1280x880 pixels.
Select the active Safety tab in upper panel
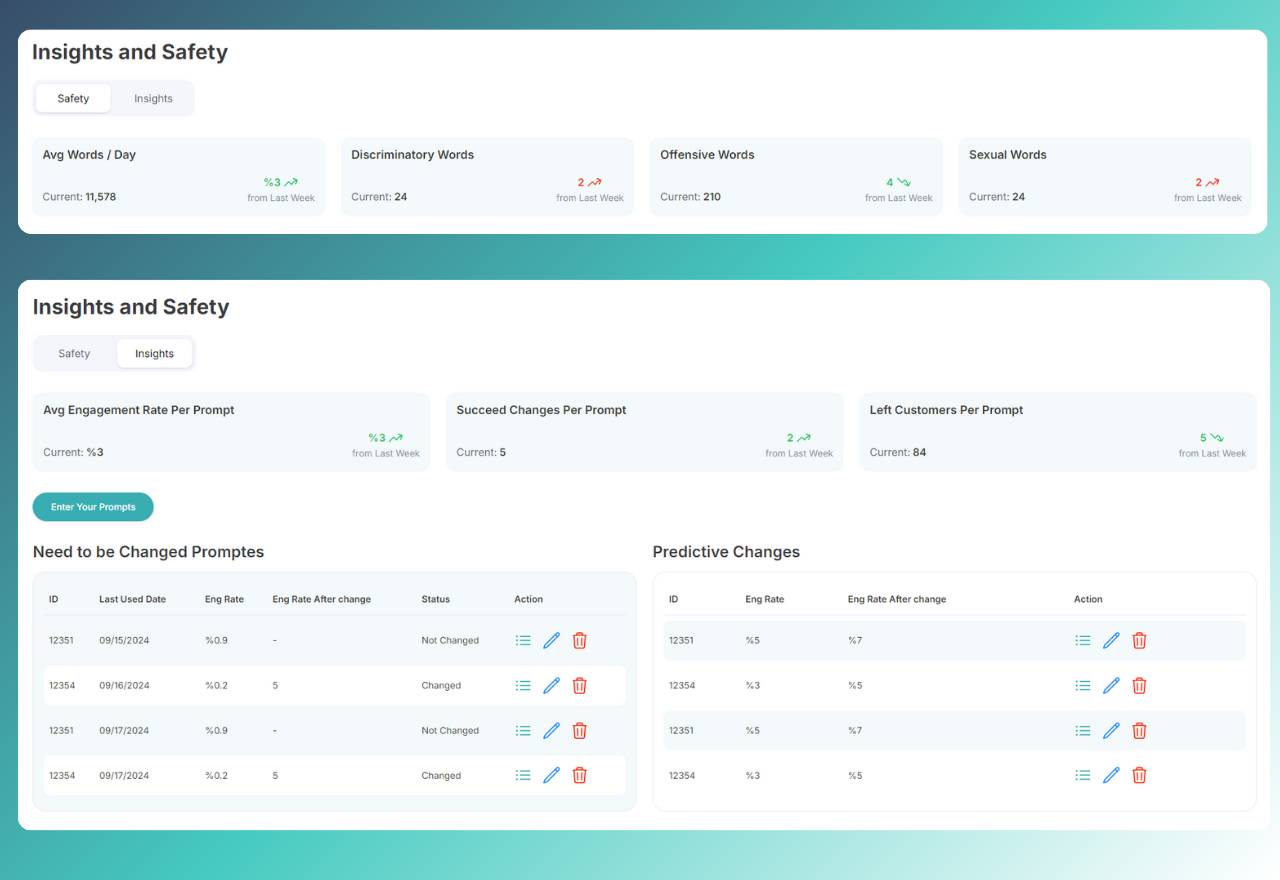click(73, 98)
